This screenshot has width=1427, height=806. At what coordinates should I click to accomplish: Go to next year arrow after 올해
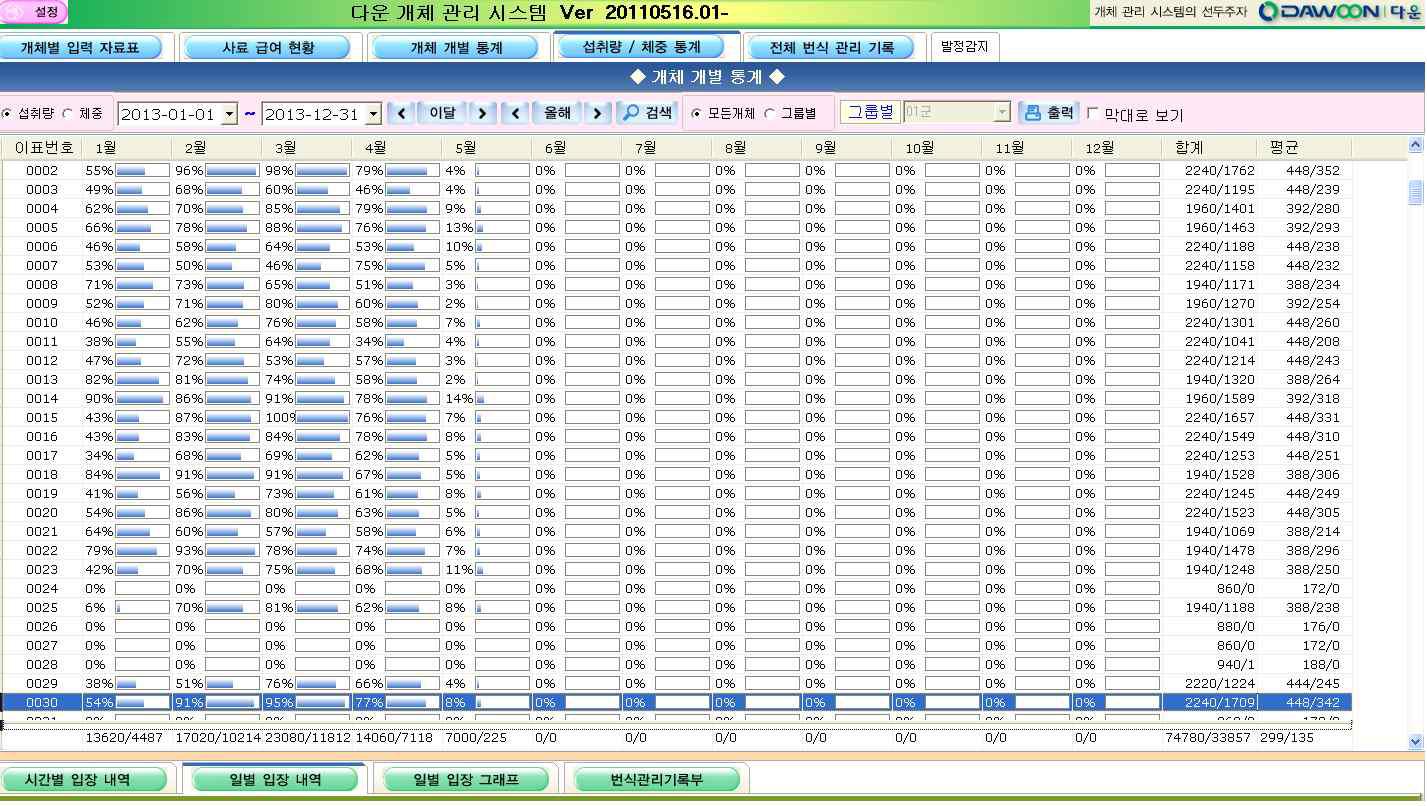(597, 113)
